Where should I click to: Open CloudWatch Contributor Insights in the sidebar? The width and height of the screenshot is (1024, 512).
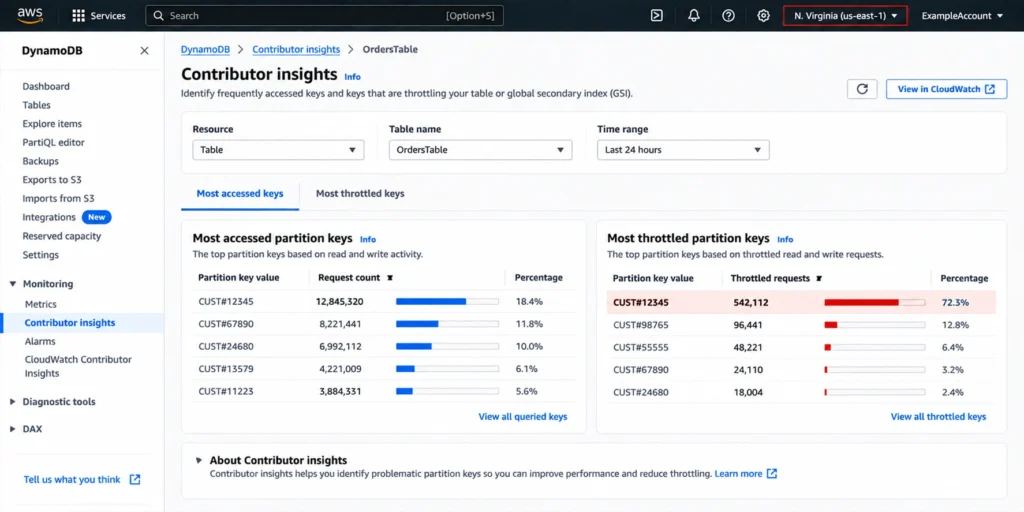click(78, 366)
